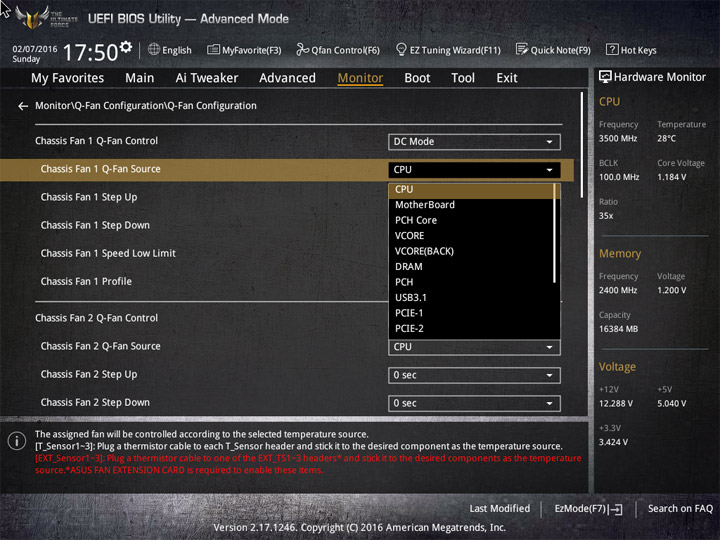Click Search on FAQ link
720x540 pixels.
[x=680, y=508]
